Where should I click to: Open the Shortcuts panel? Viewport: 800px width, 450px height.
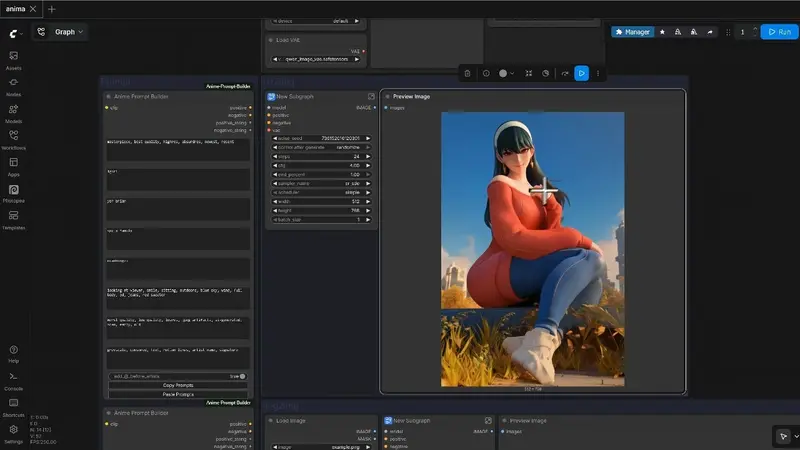point(13,408)
